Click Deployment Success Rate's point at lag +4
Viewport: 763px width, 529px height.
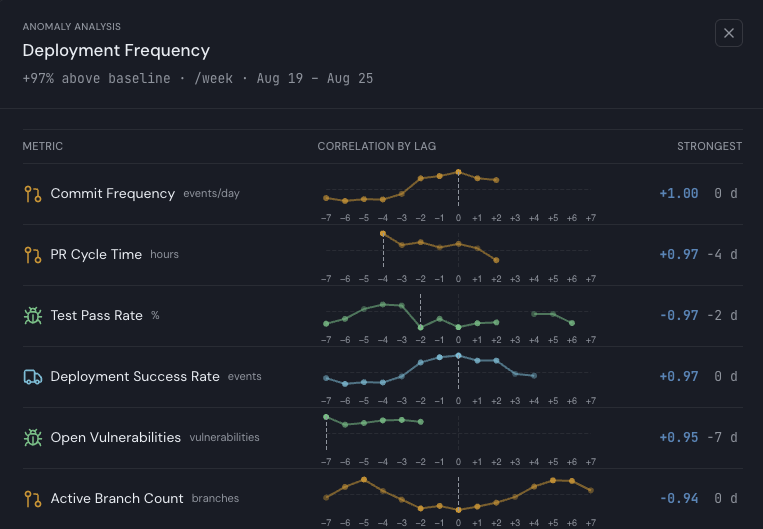[x=534, y=376]
